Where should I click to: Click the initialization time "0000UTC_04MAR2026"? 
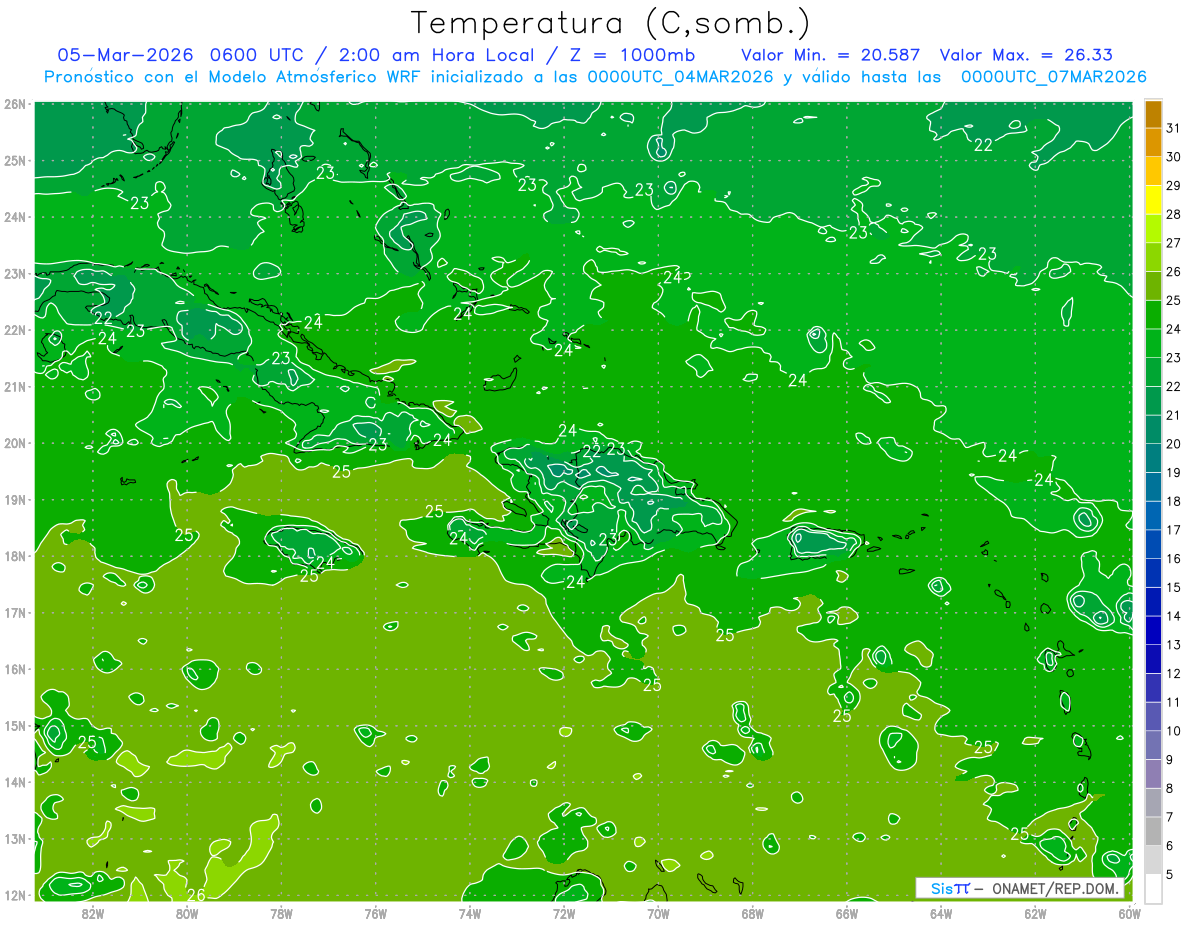[x=680, y=77]
